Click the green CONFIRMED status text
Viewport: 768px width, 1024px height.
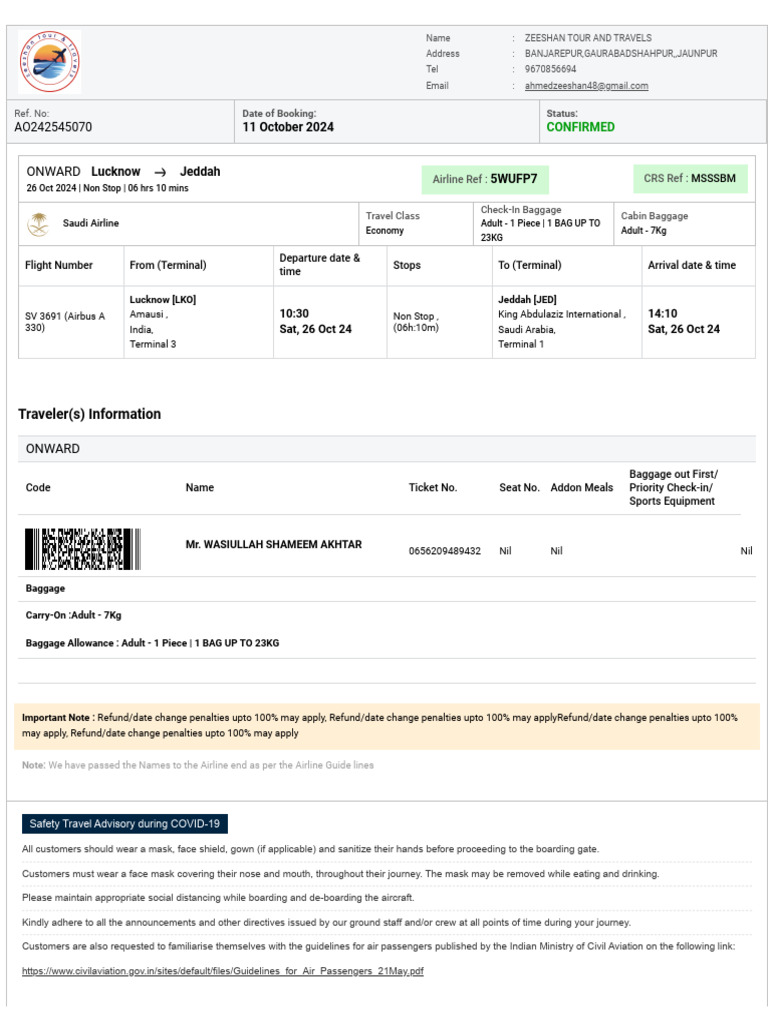tap(580, 127)
